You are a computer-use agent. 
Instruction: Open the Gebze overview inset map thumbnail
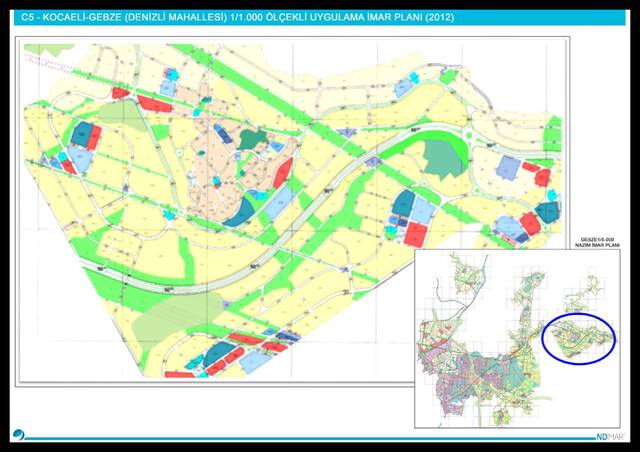pyautogui.click(x=517, y=338)
